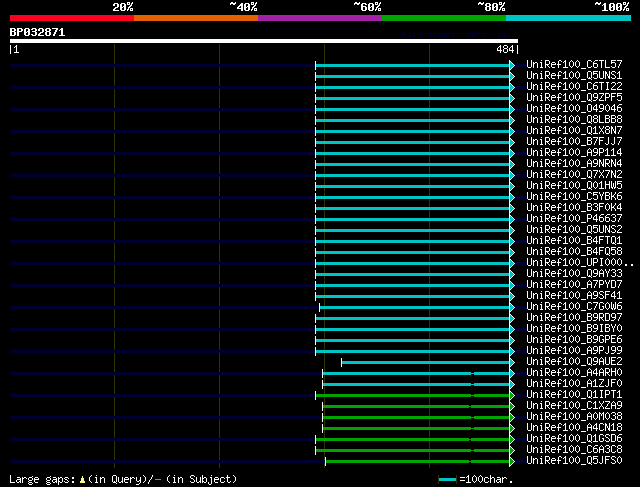The image size is (640, 487).
Task: Click the UniRef100_C1XZA9 label
Action: point(574,406)
